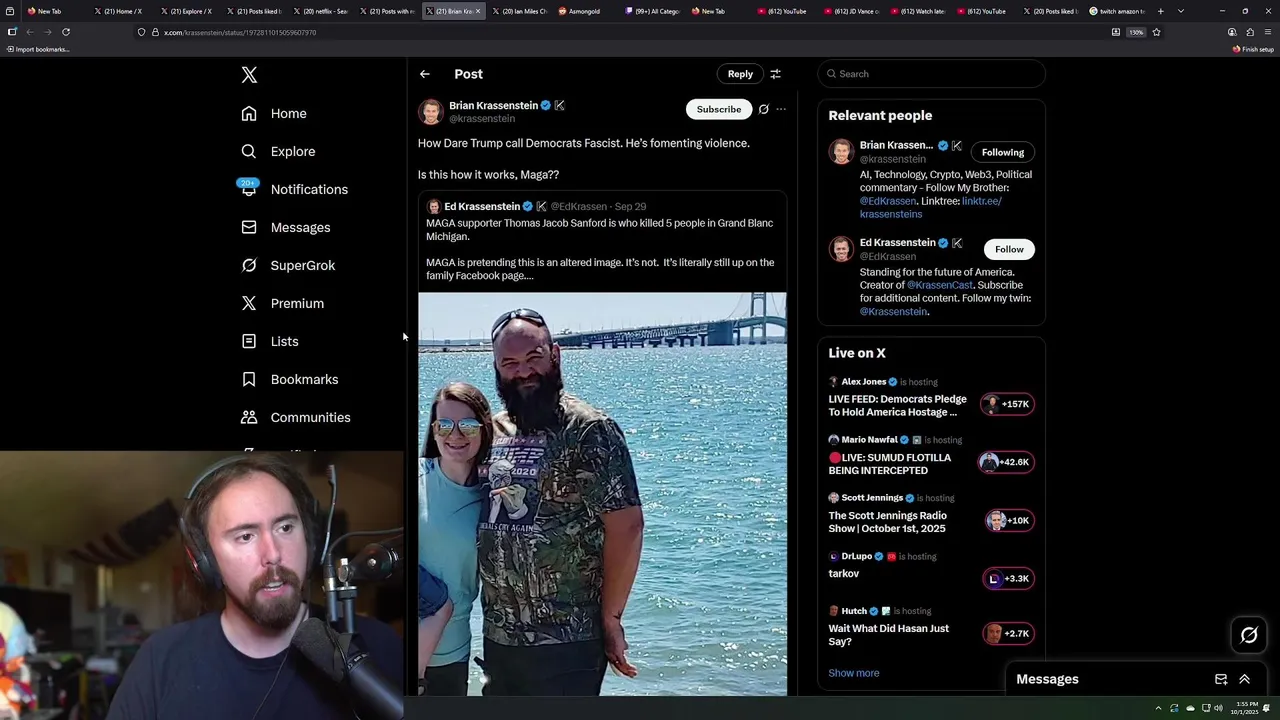
Task: Show hidden system tray icons
Action: (1158, 708)
